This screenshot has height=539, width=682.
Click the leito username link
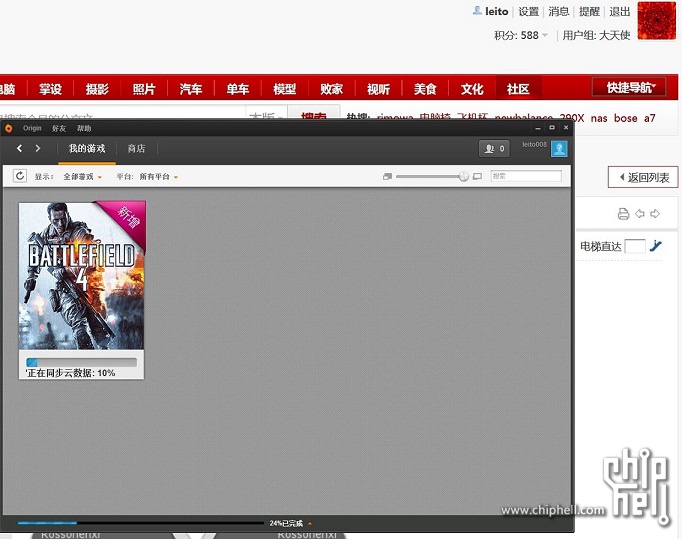coord(497,12)
